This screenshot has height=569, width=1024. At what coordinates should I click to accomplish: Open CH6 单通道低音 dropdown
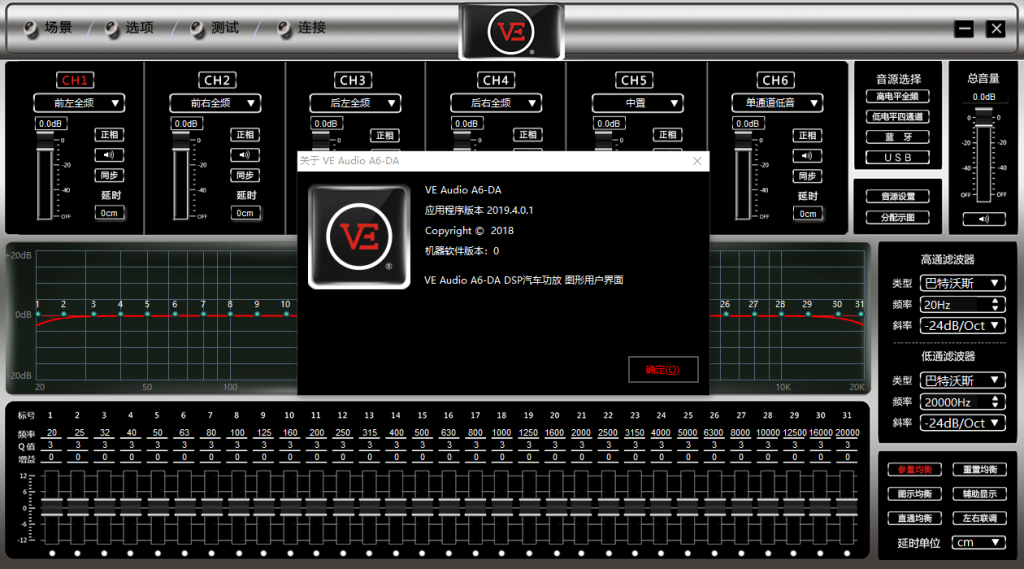777,103
